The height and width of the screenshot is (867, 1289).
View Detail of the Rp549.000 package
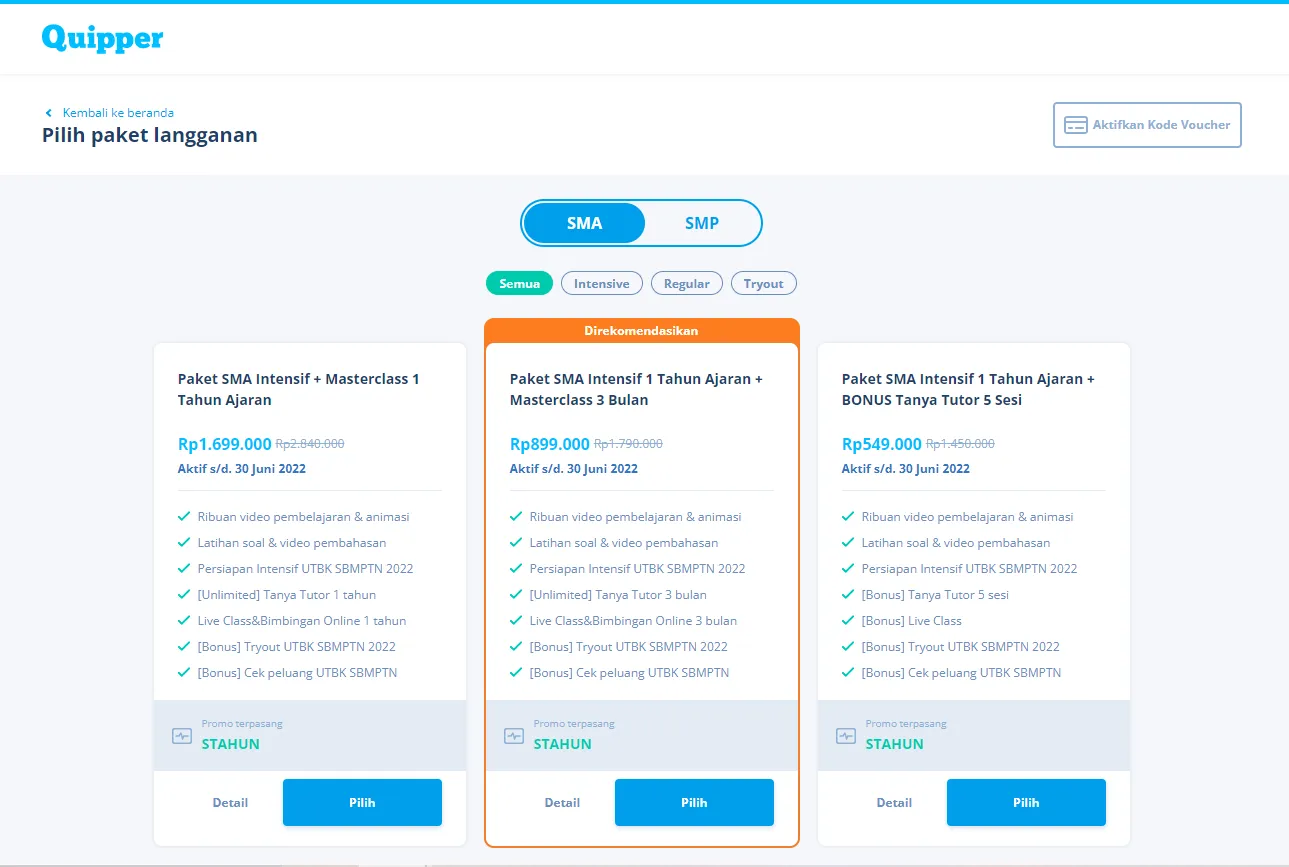[x=894, y=802]
